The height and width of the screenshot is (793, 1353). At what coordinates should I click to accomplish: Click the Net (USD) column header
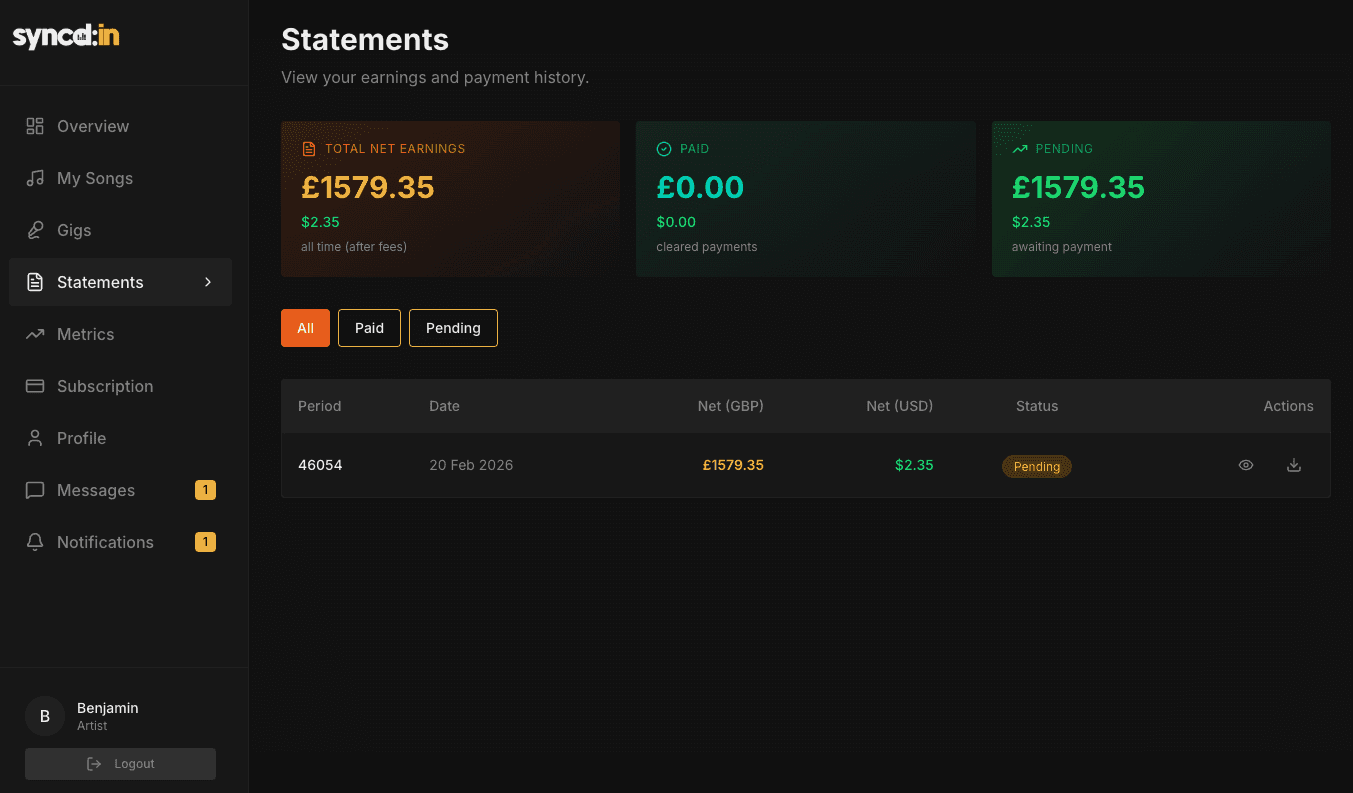[900, 406]
